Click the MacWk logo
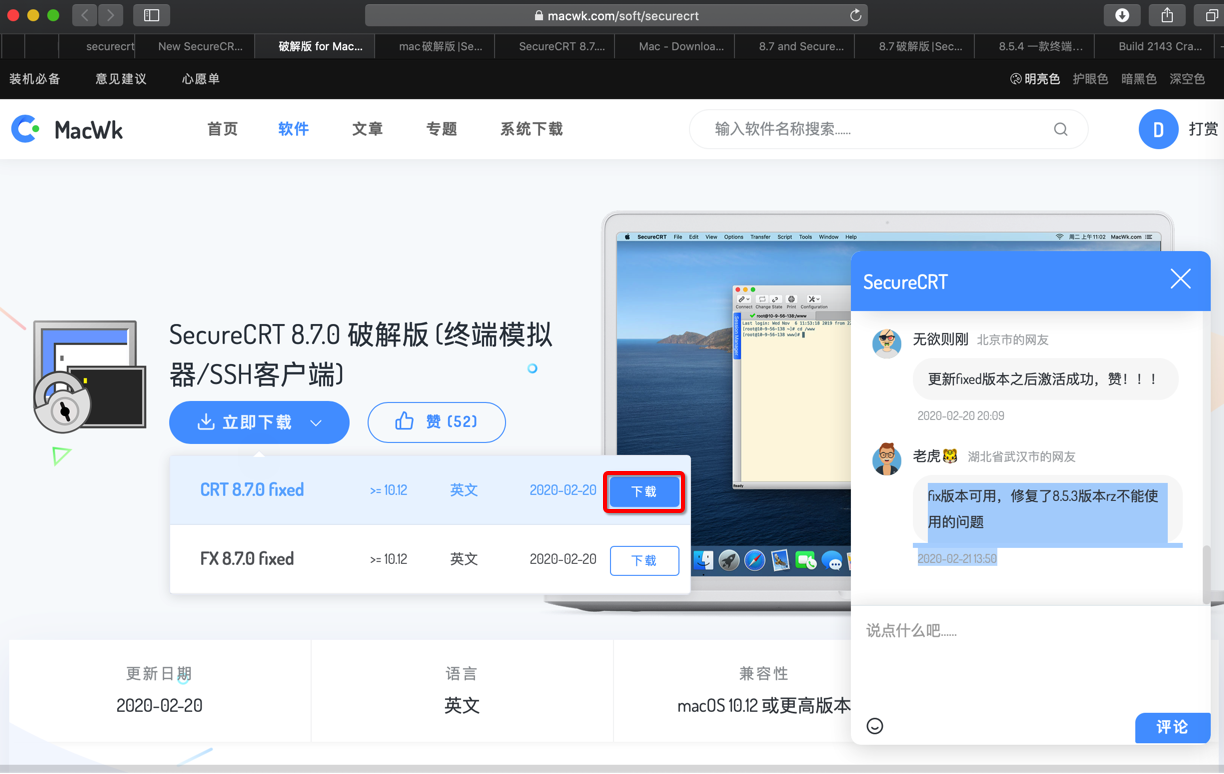1224x774 pixels. (x=67, y=129)
